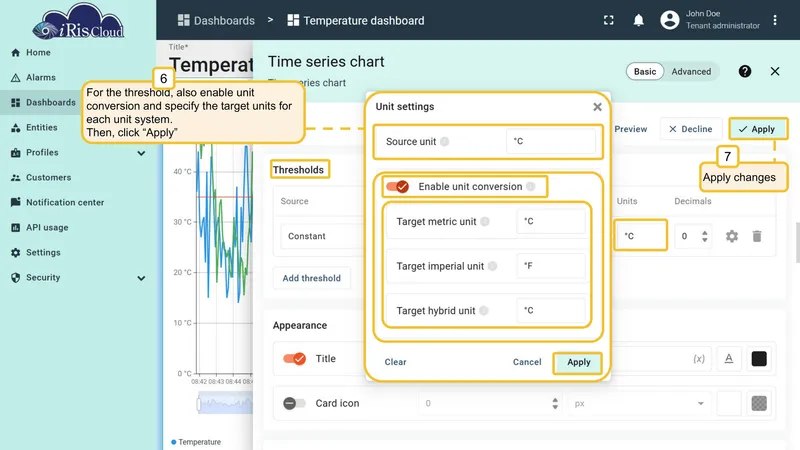This screenshot has height=450, width=800.
Task: Open John Doe user avatar
Action: (x=669, y=20)
